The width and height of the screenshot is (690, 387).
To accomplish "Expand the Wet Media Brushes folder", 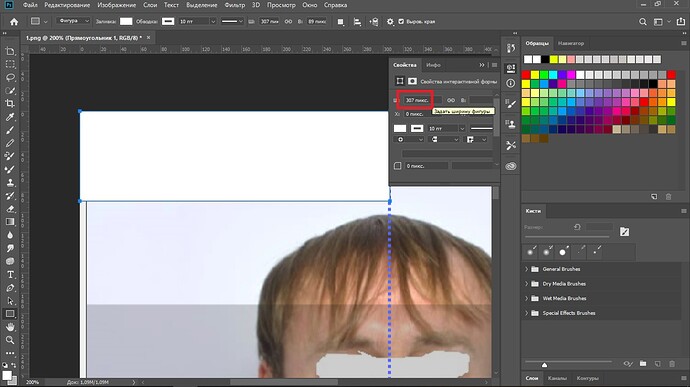I will pyautogui.click(x=527, y=298).
